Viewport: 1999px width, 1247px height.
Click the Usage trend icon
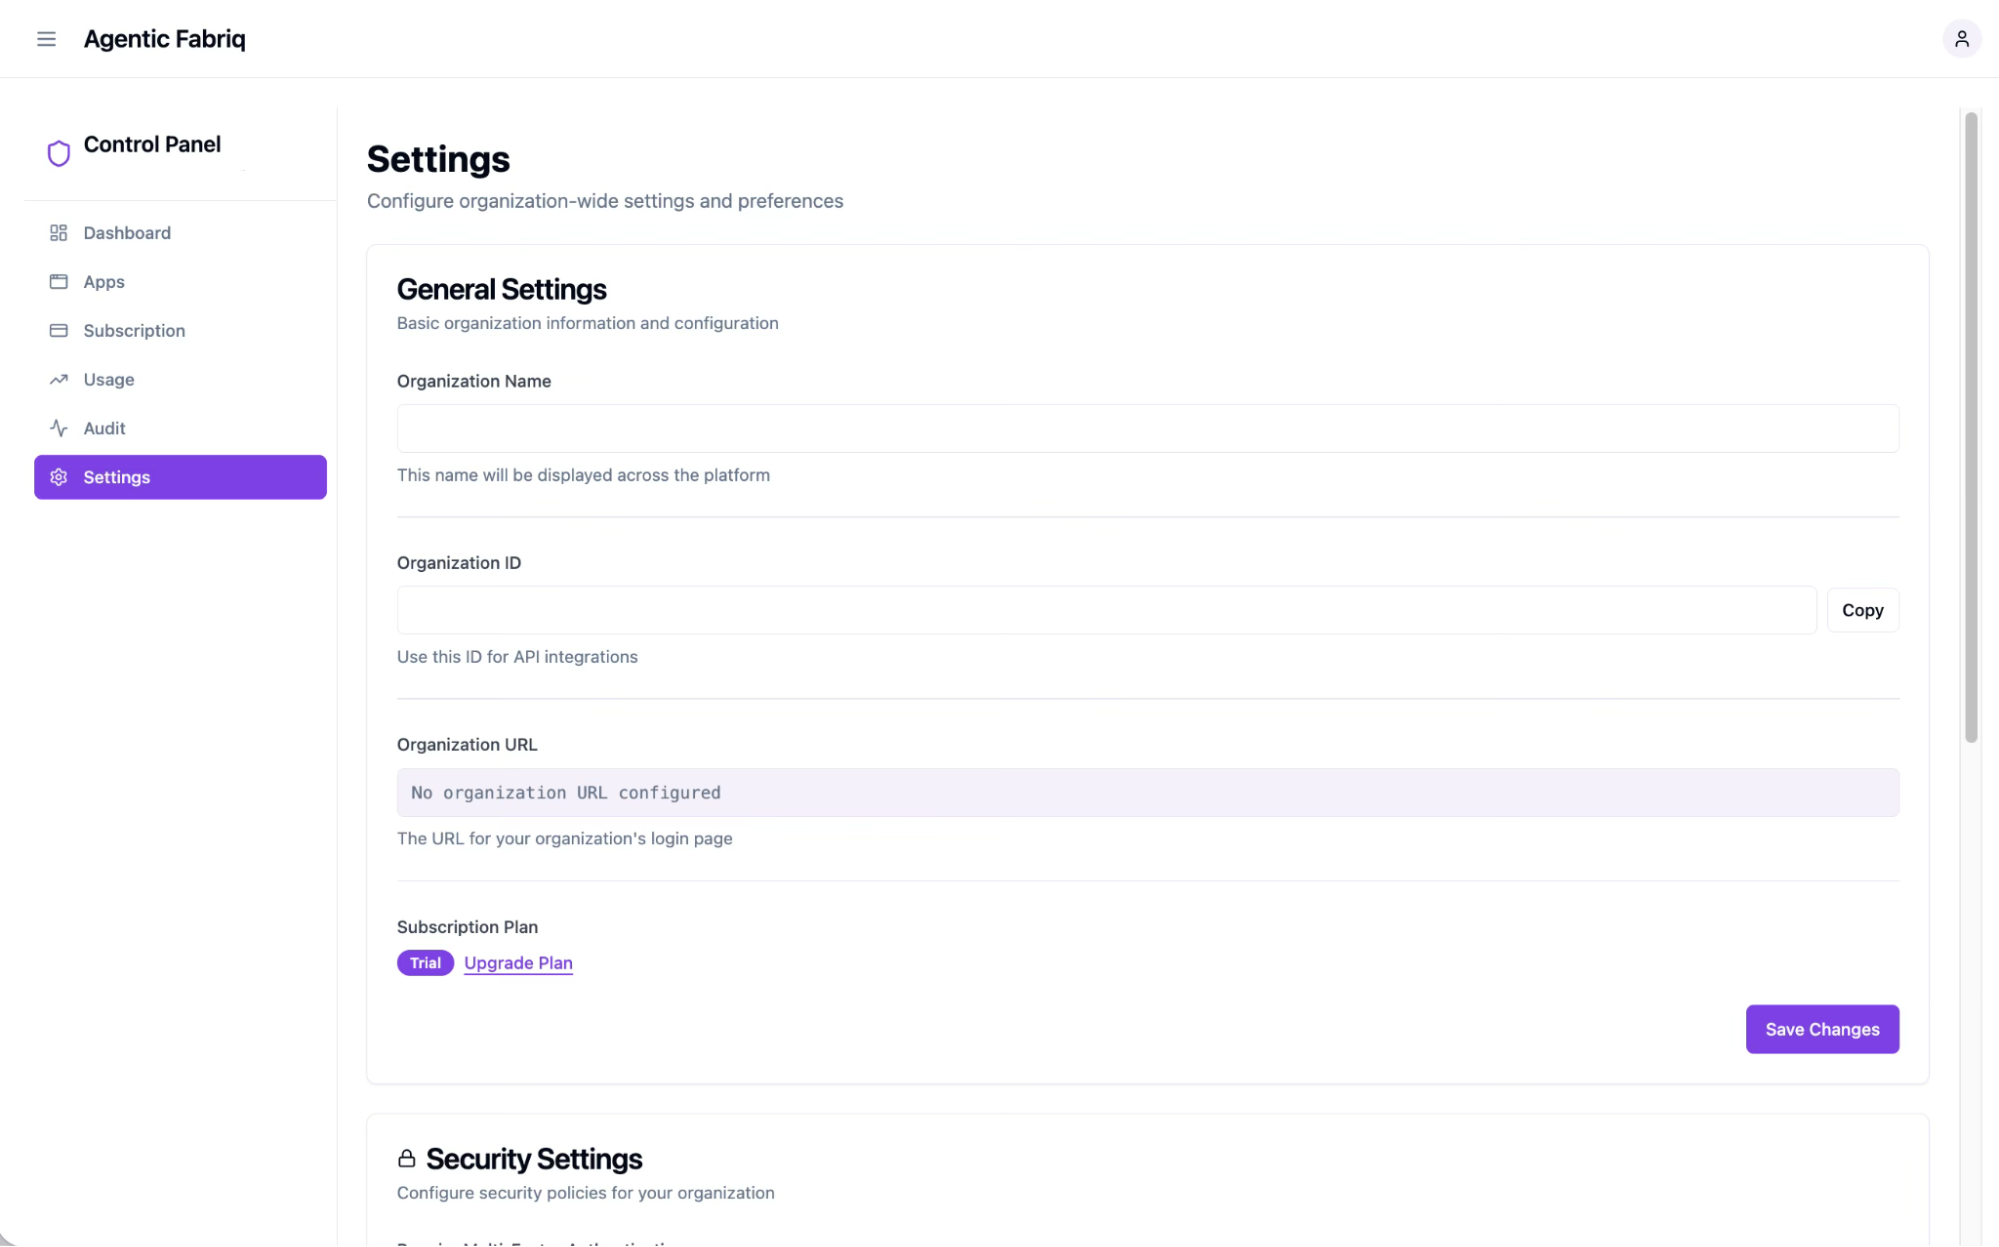(x=59, y=380)
